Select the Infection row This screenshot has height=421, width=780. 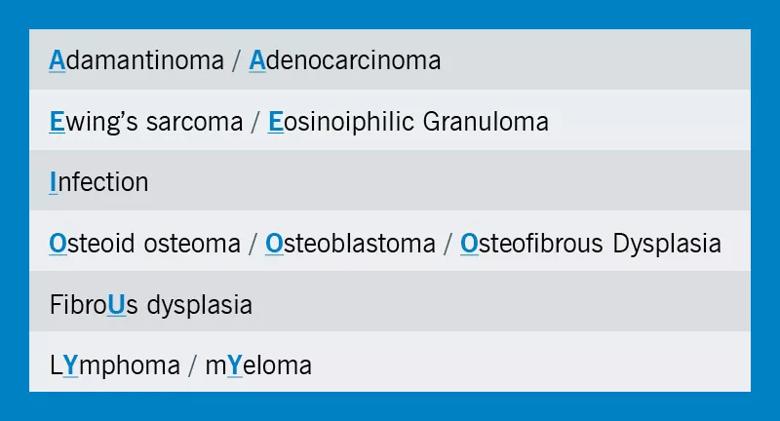click(x=390, y=180)
